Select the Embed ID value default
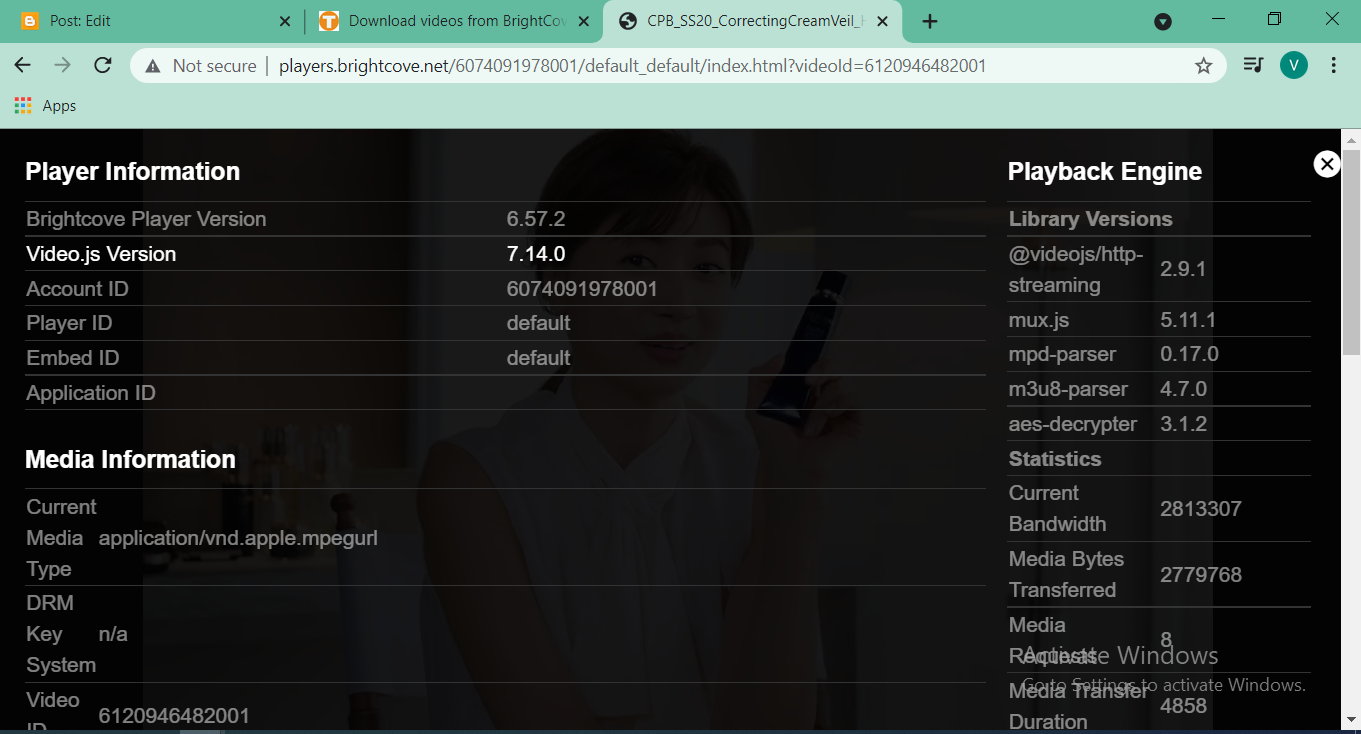Image resolution: width=1361 pixels, height=734 pixels. [x=538, y=358]
